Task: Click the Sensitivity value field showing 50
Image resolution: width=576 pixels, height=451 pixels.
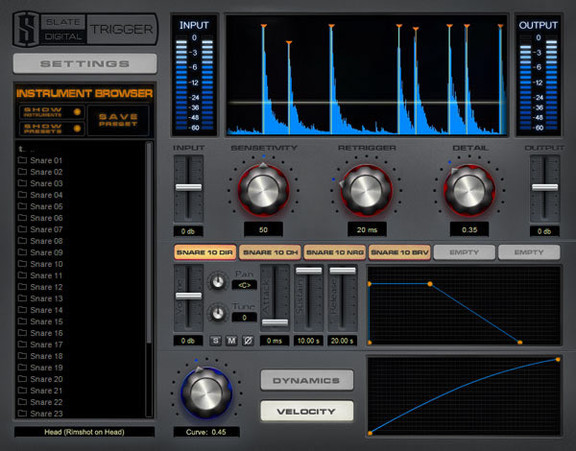Action: point(263,230)
